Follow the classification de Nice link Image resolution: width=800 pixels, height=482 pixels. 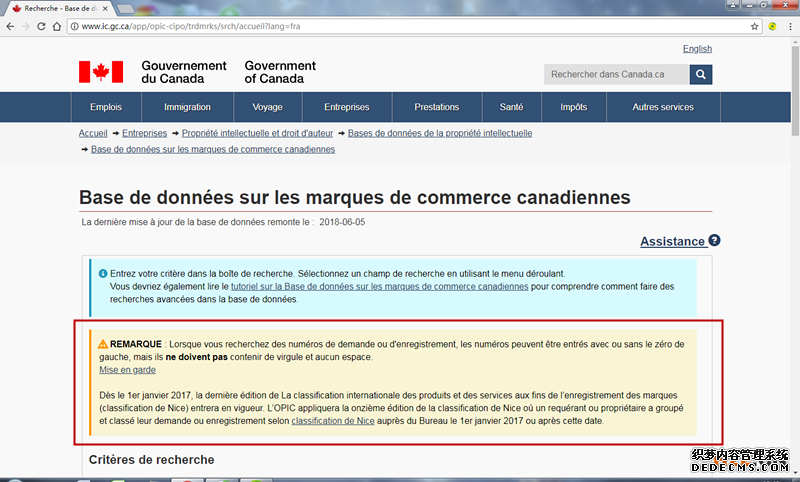332,421
